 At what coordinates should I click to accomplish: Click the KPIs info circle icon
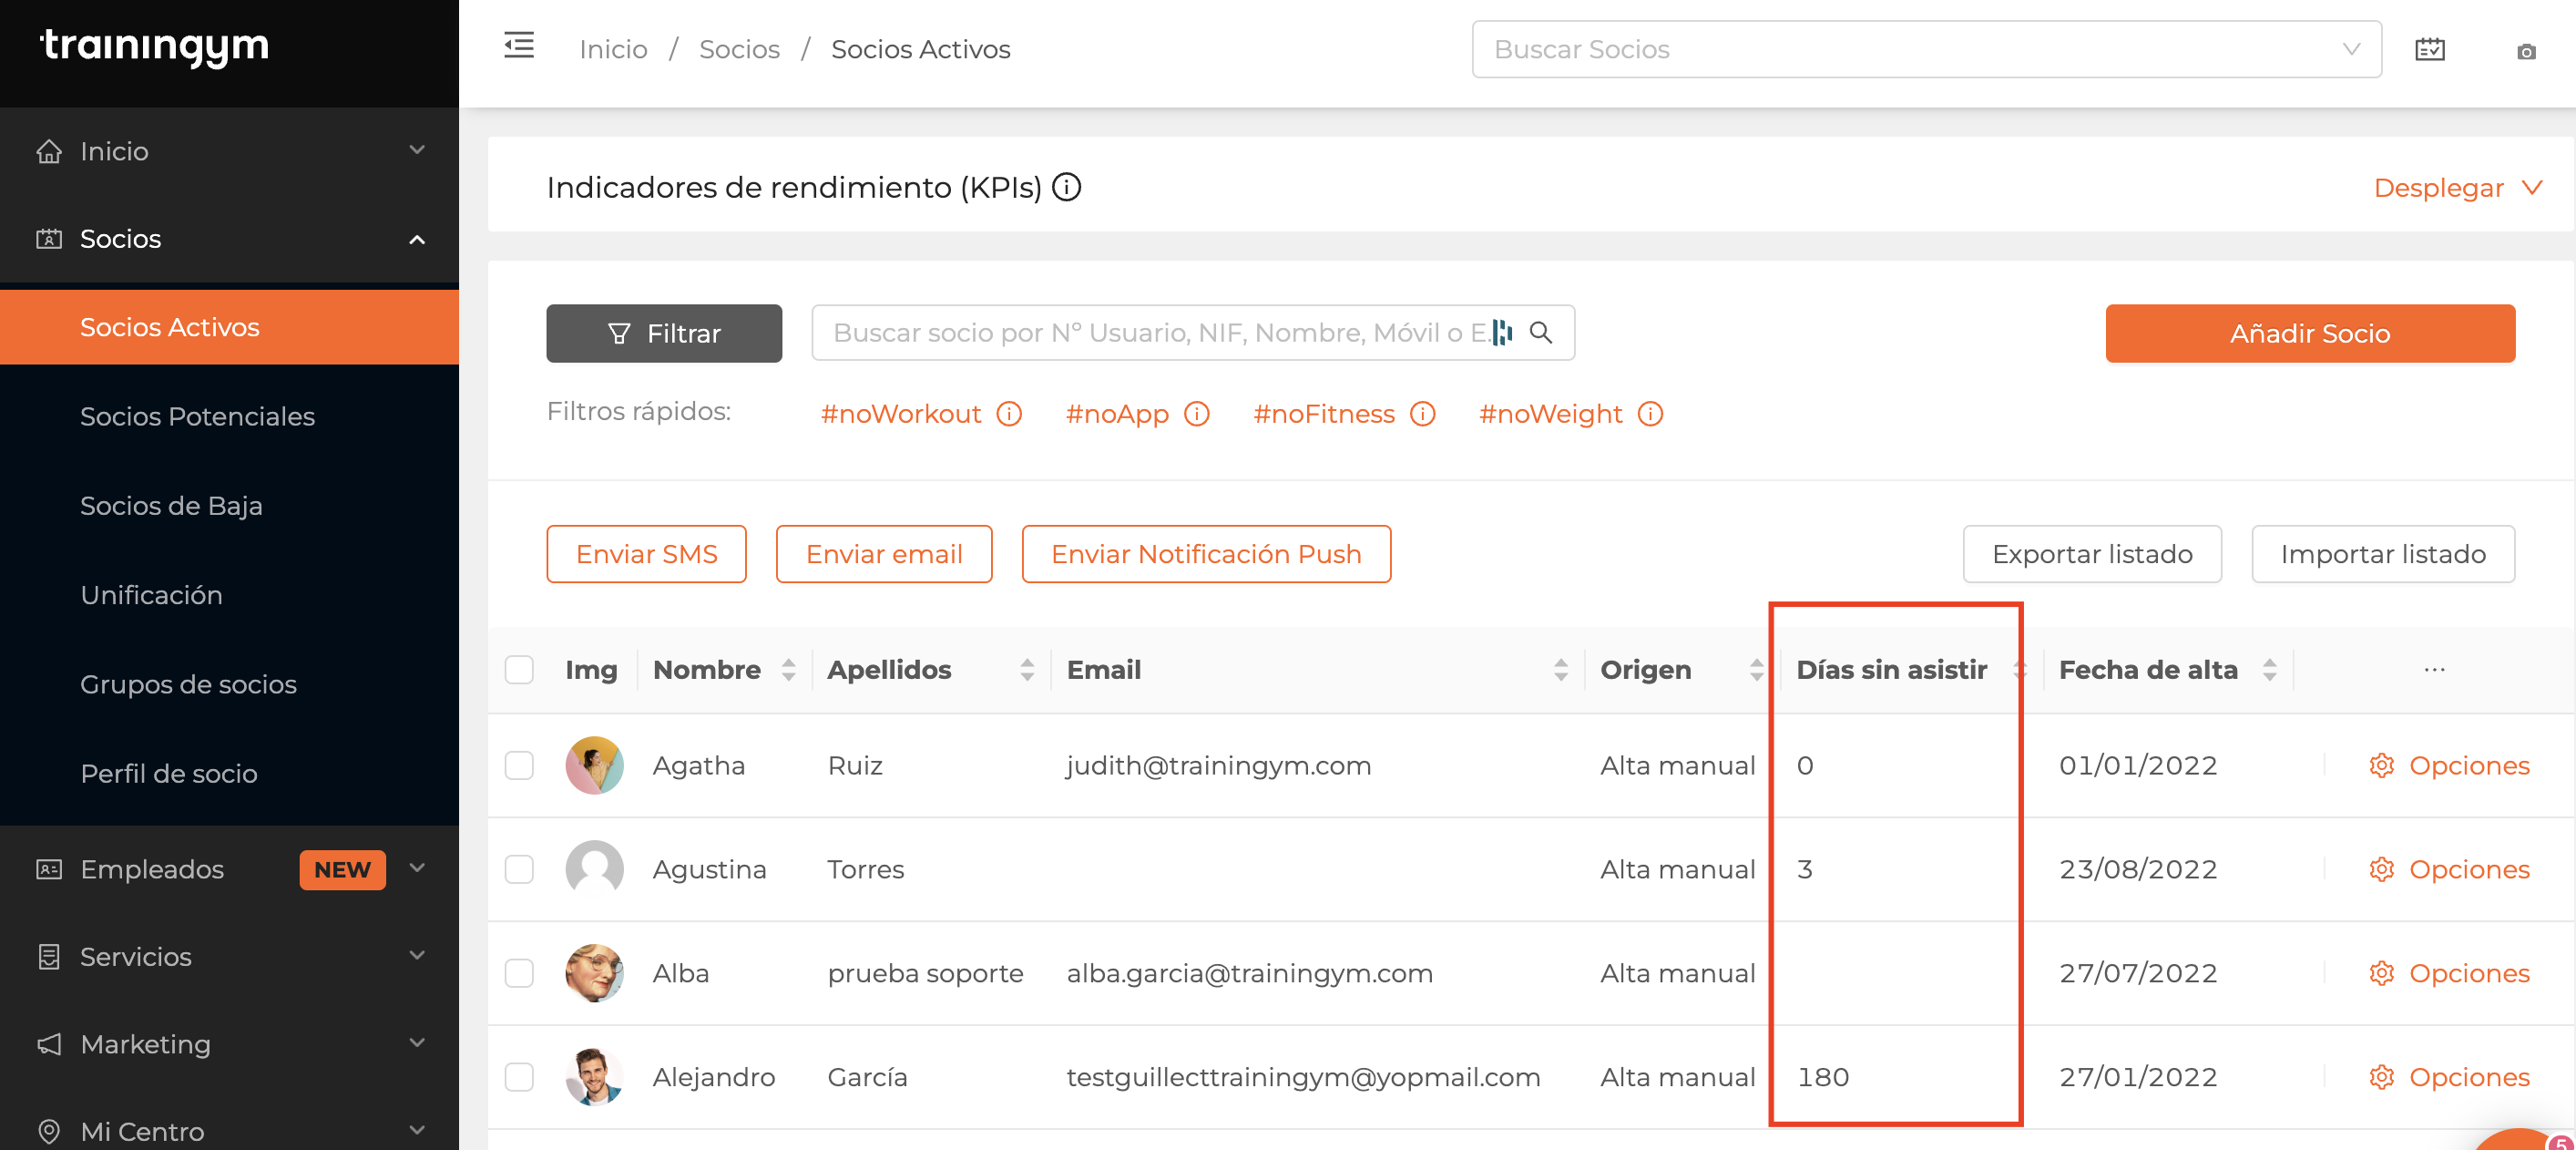[x=1067, y=187]
